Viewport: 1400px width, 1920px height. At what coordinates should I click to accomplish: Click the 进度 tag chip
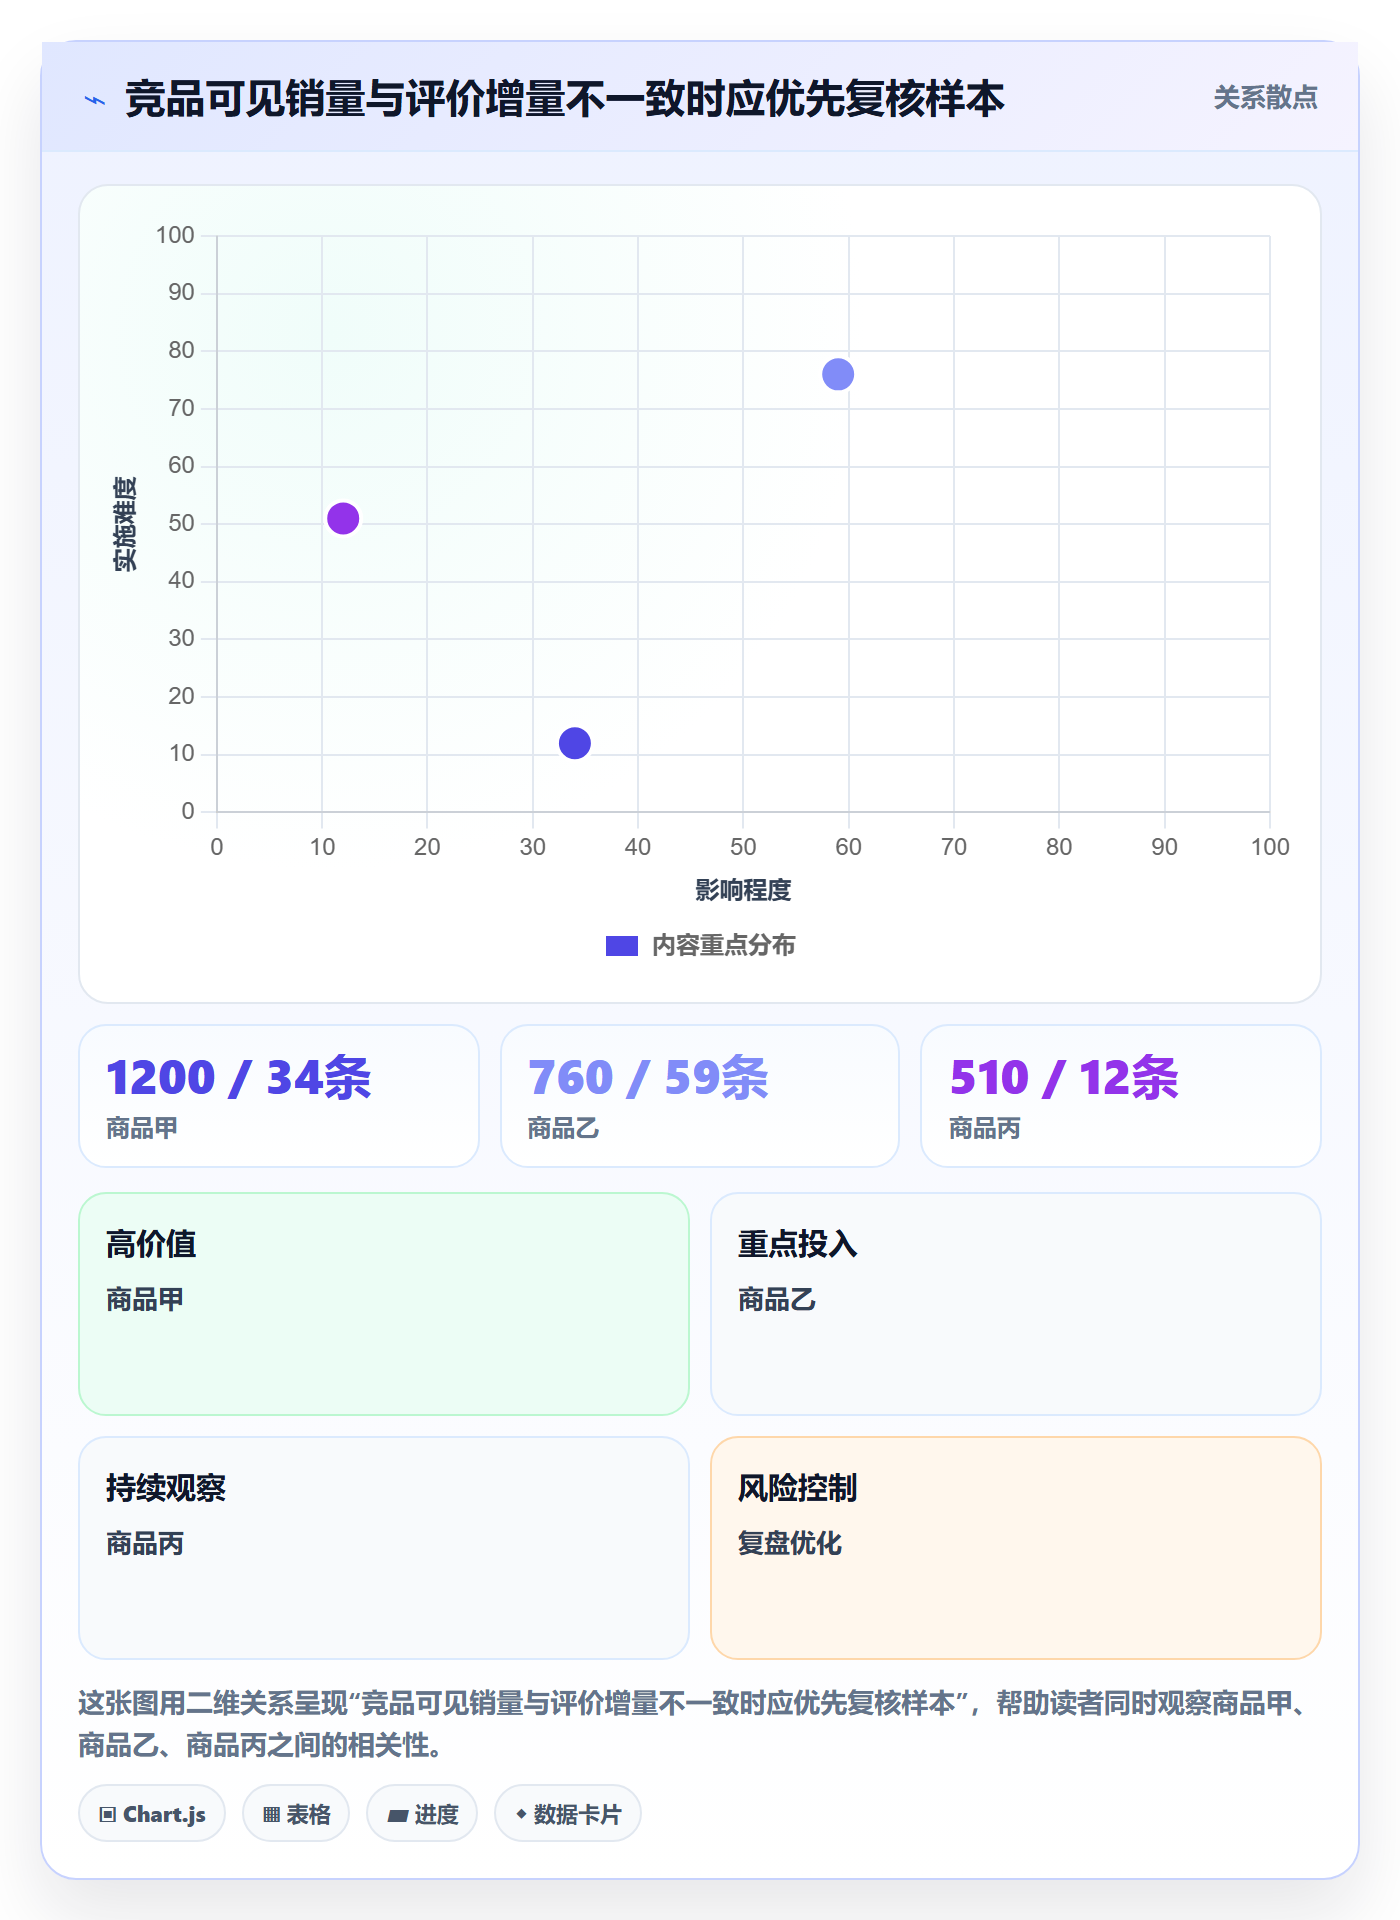coord(422,1813)
